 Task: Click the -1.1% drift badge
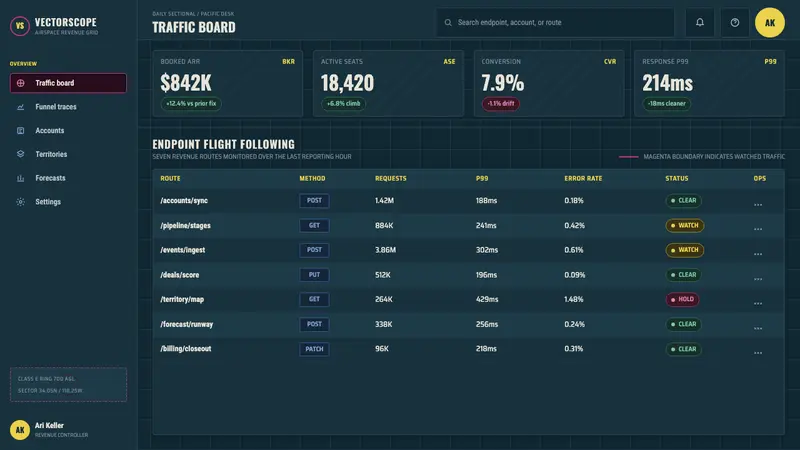tap(501, 104)
